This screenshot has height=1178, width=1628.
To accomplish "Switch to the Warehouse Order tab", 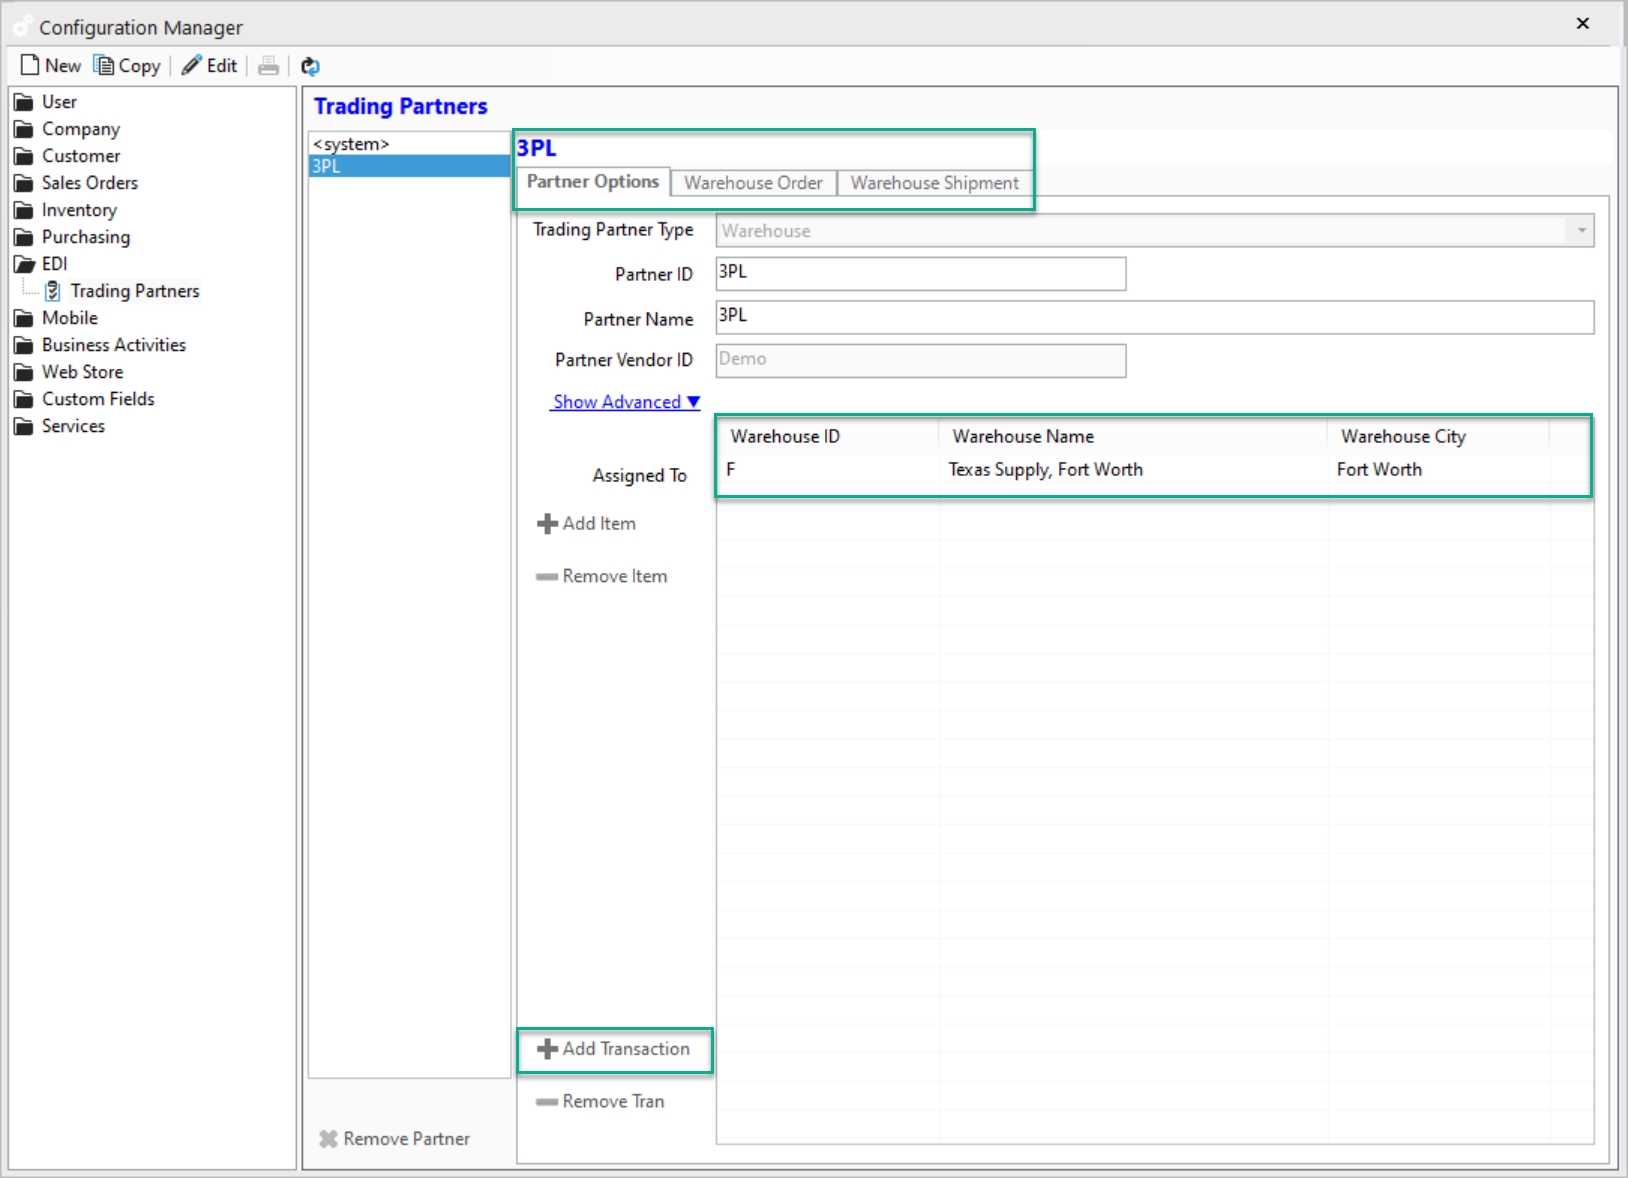I will point(752,183).
